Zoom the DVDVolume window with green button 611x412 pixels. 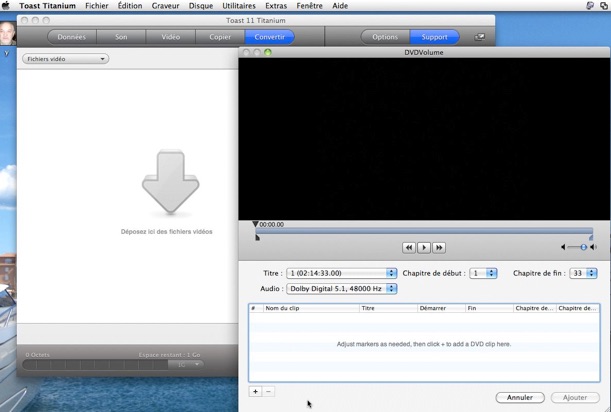[x=268, y=52]
